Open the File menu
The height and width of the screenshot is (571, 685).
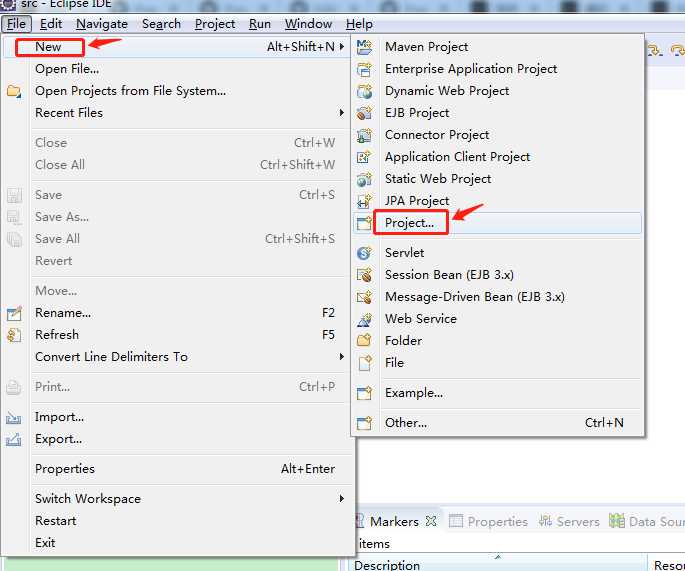coord(17,24)
